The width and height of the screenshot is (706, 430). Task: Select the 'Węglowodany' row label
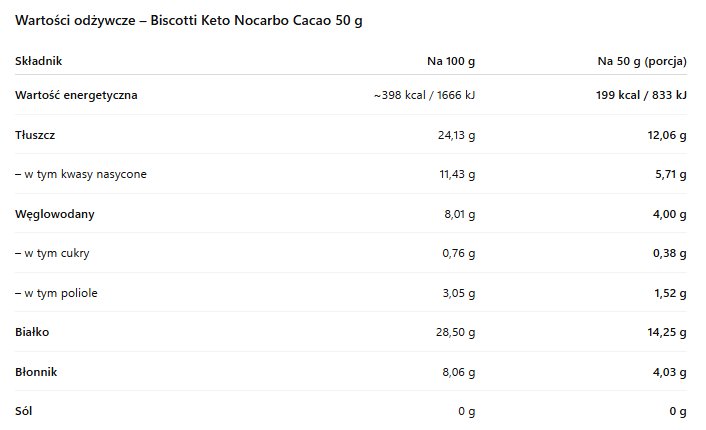click(x=55, y=214)
